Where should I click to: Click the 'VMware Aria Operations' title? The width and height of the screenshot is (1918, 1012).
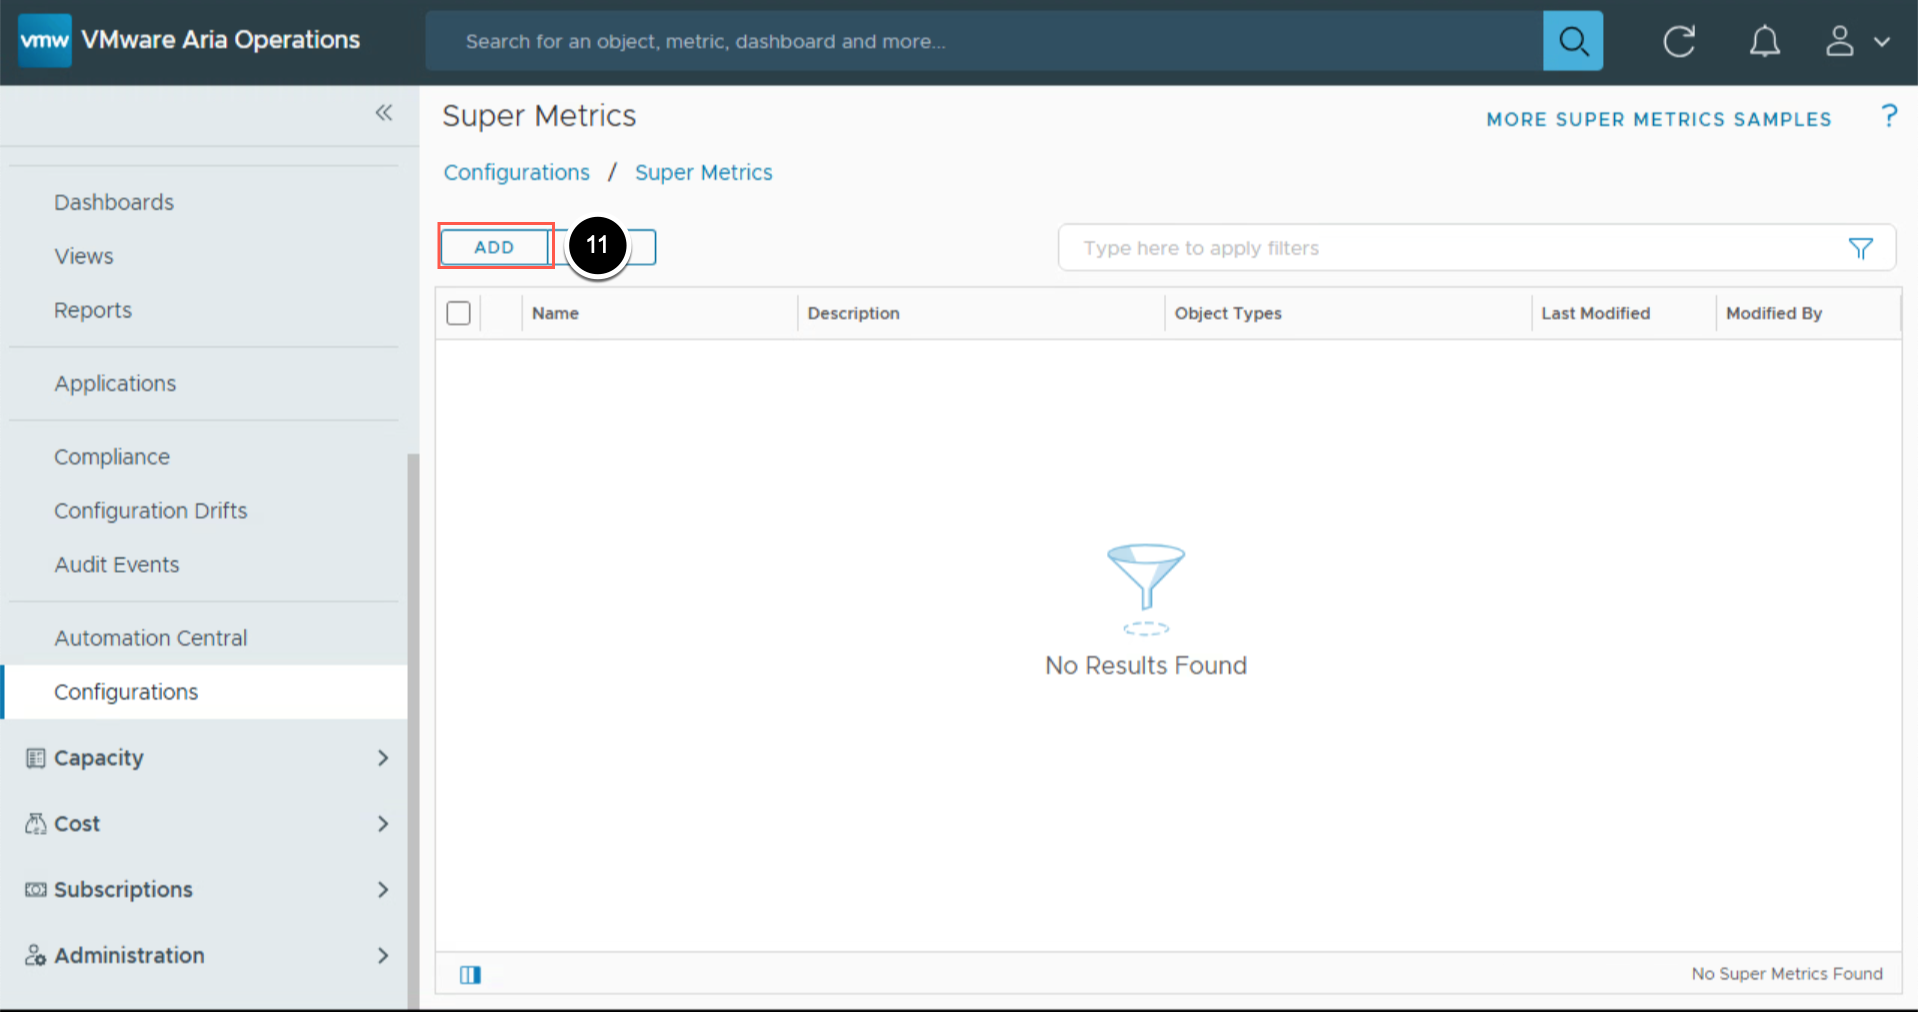pyautogui.click(x=221, y=40)
